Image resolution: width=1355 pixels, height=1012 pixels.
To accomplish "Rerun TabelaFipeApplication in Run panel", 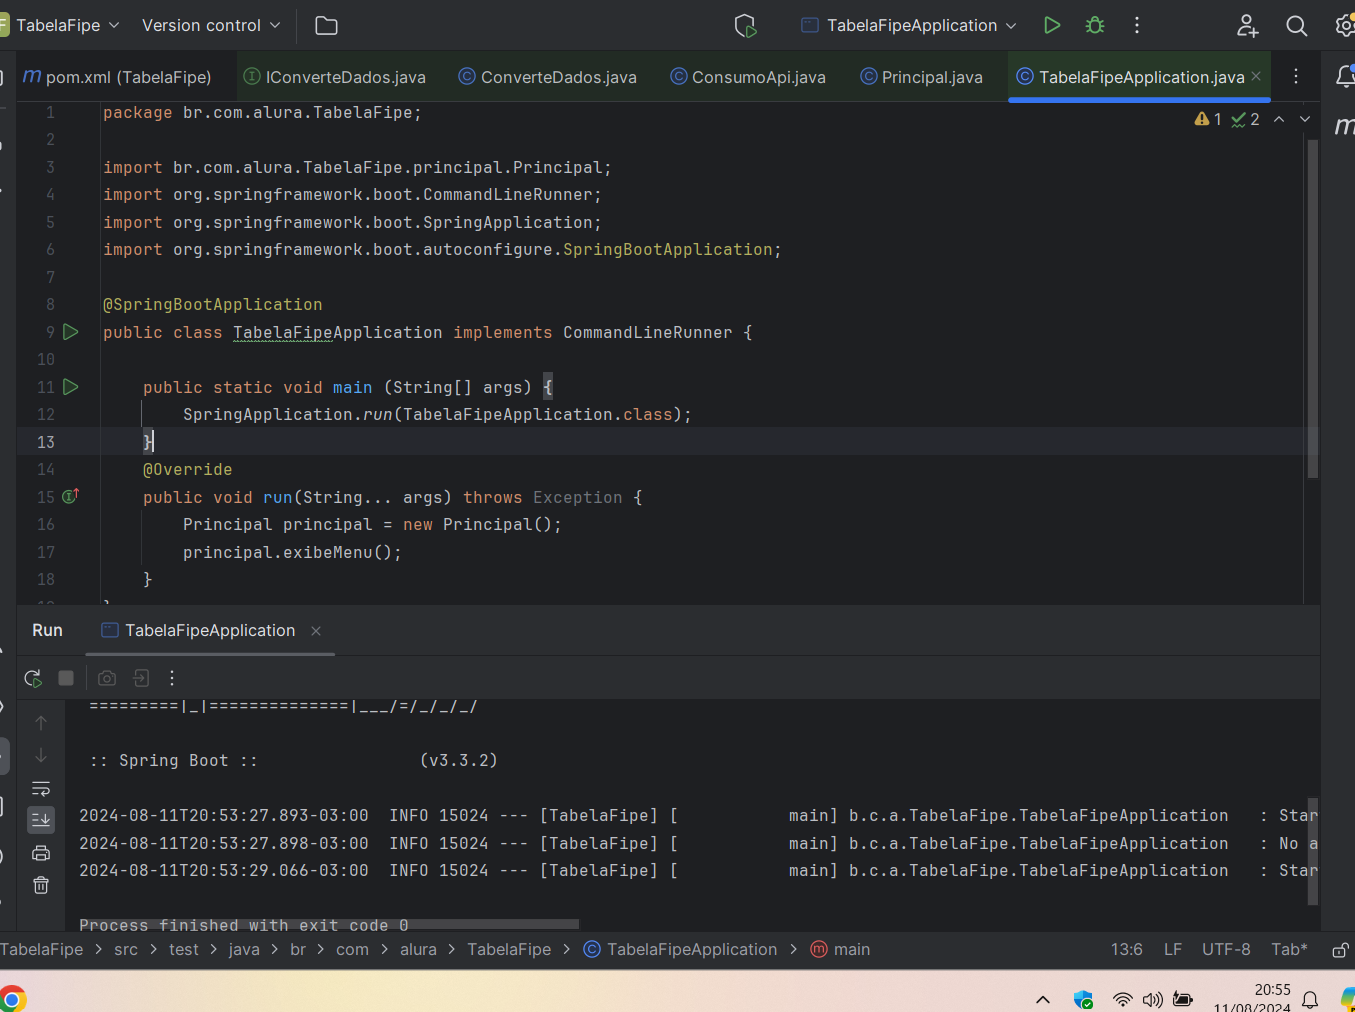I will (x=33, y=678).
